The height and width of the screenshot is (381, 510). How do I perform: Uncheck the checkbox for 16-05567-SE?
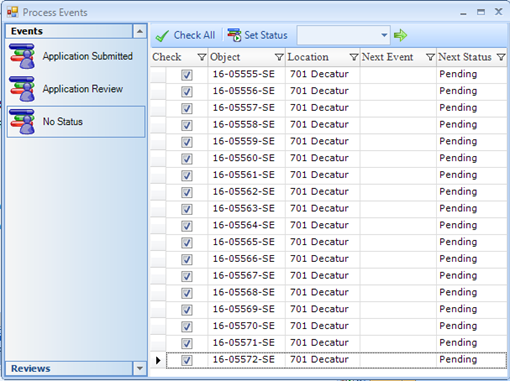click(187, 276)
